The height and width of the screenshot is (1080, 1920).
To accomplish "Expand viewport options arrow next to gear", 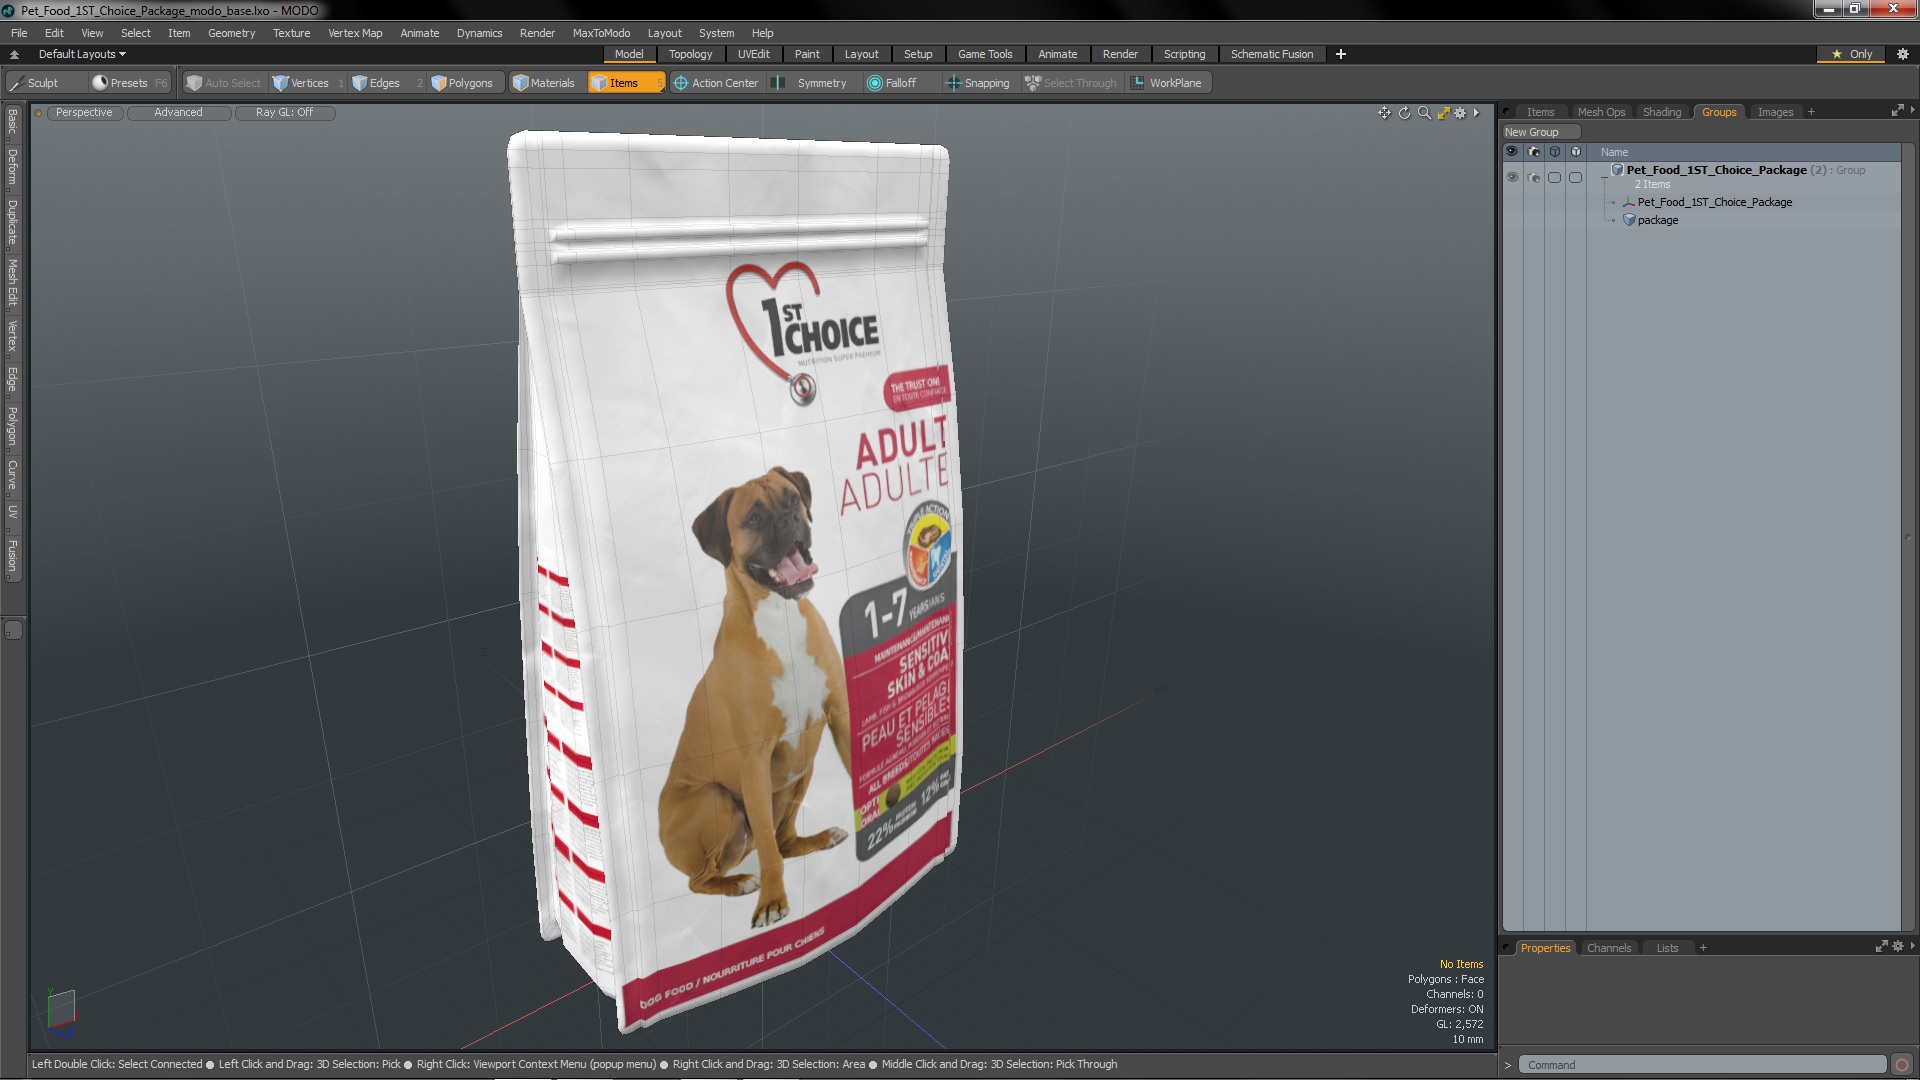I will click(1476, 113).
